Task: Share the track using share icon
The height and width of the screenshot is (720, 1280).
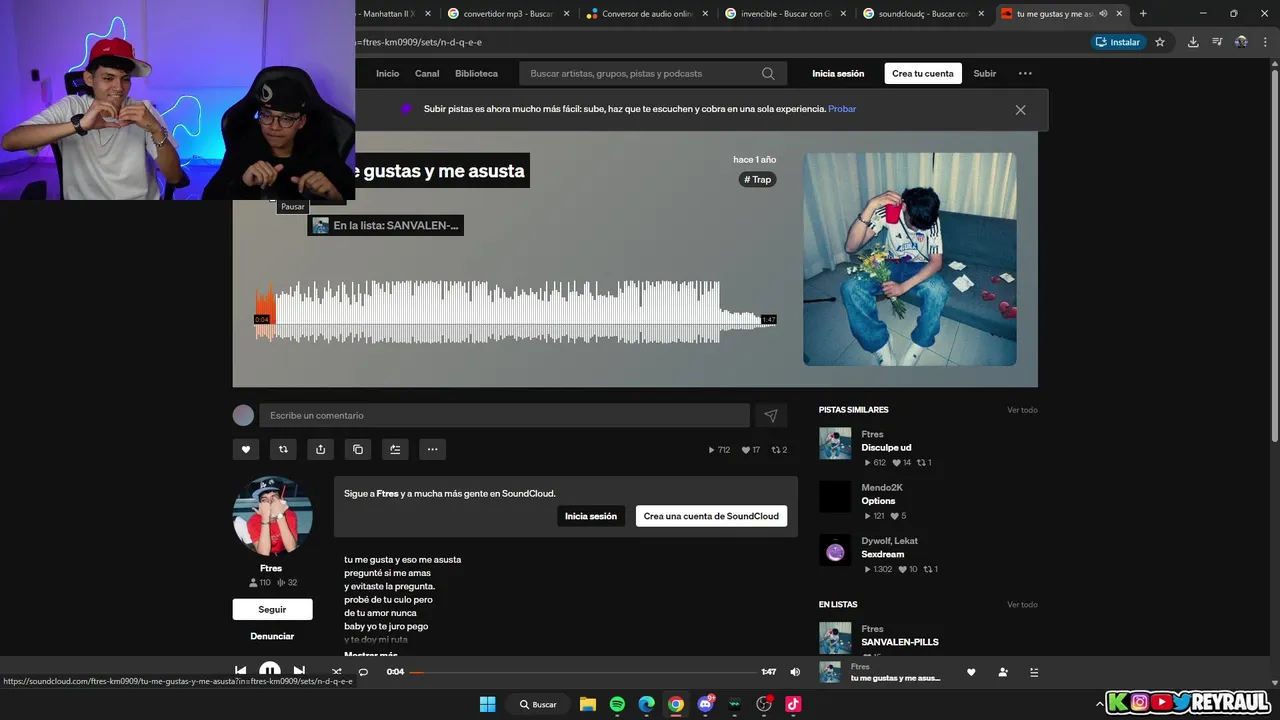Action: coord(320,449)
